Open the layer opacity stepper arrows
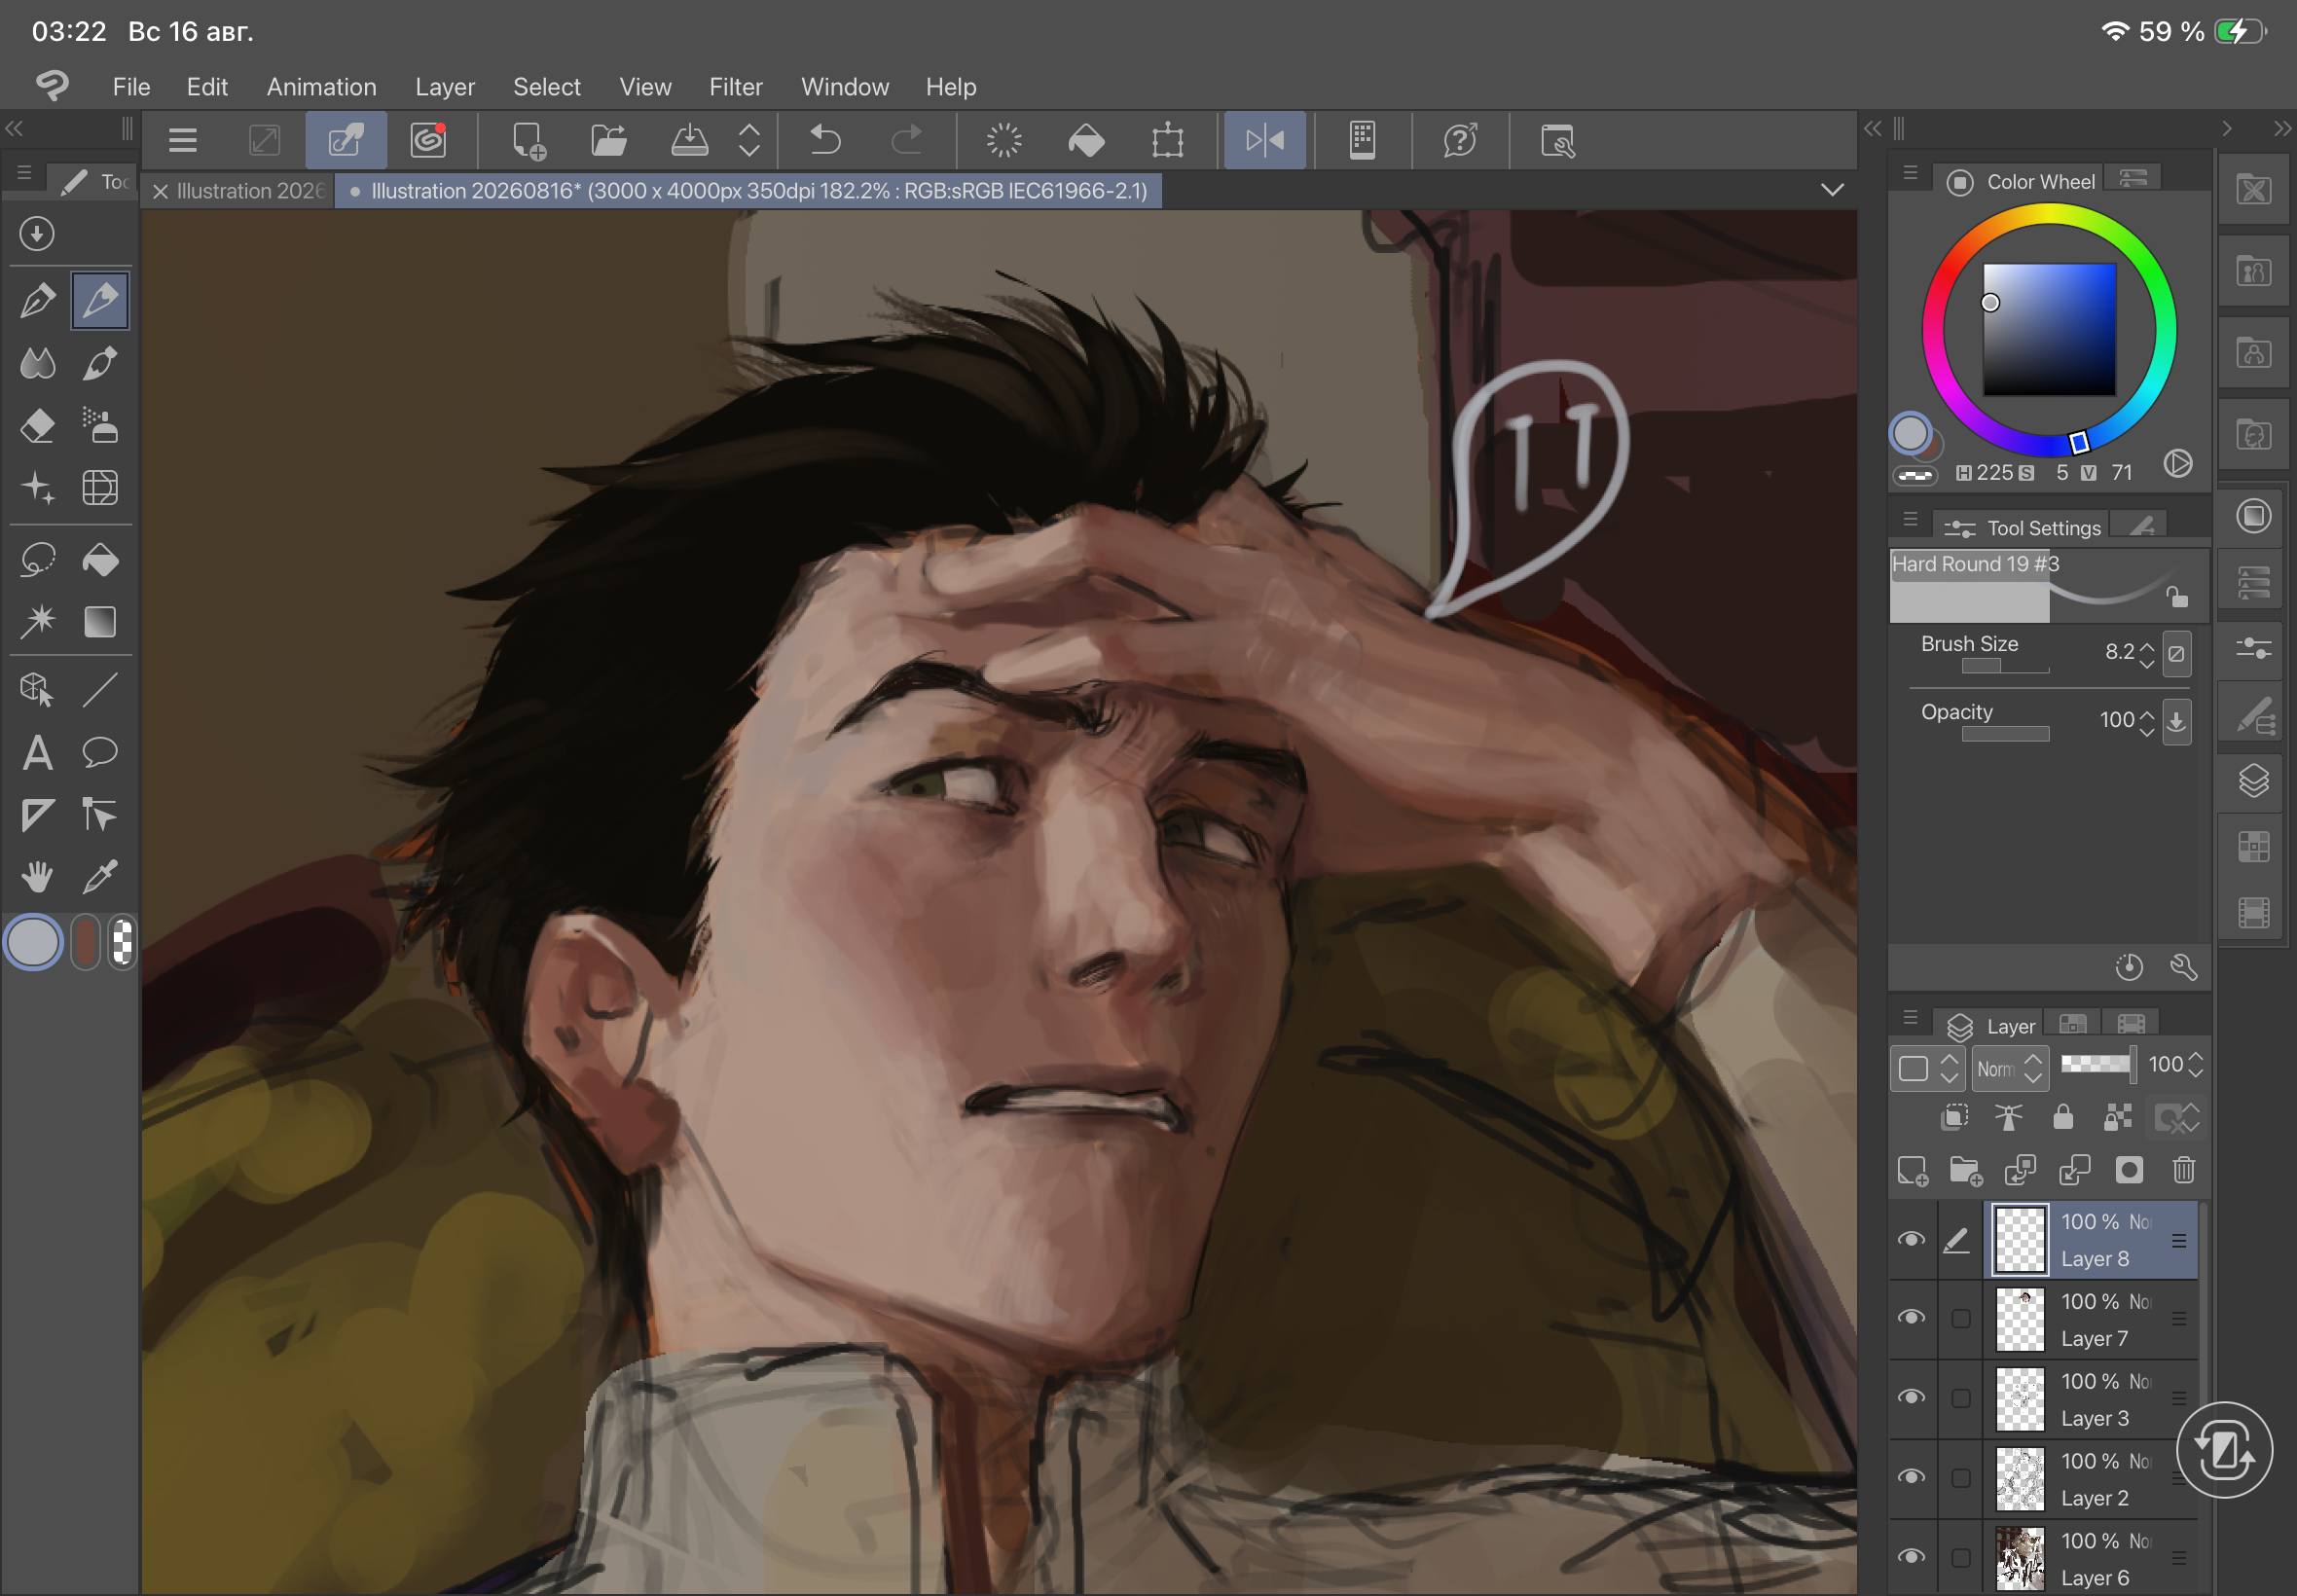The height and width of the screenshot is (1596, 2297). 2195,1065
